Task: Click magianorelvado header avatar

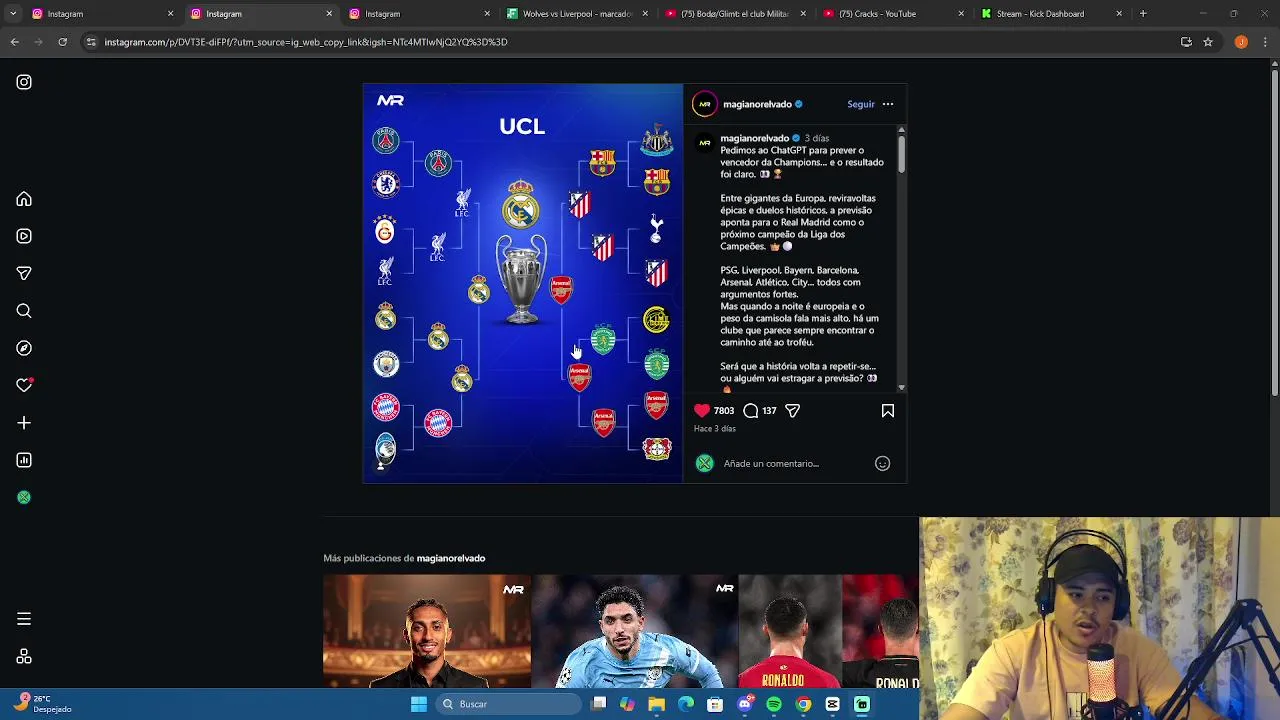Action: [x=705, y=104]
